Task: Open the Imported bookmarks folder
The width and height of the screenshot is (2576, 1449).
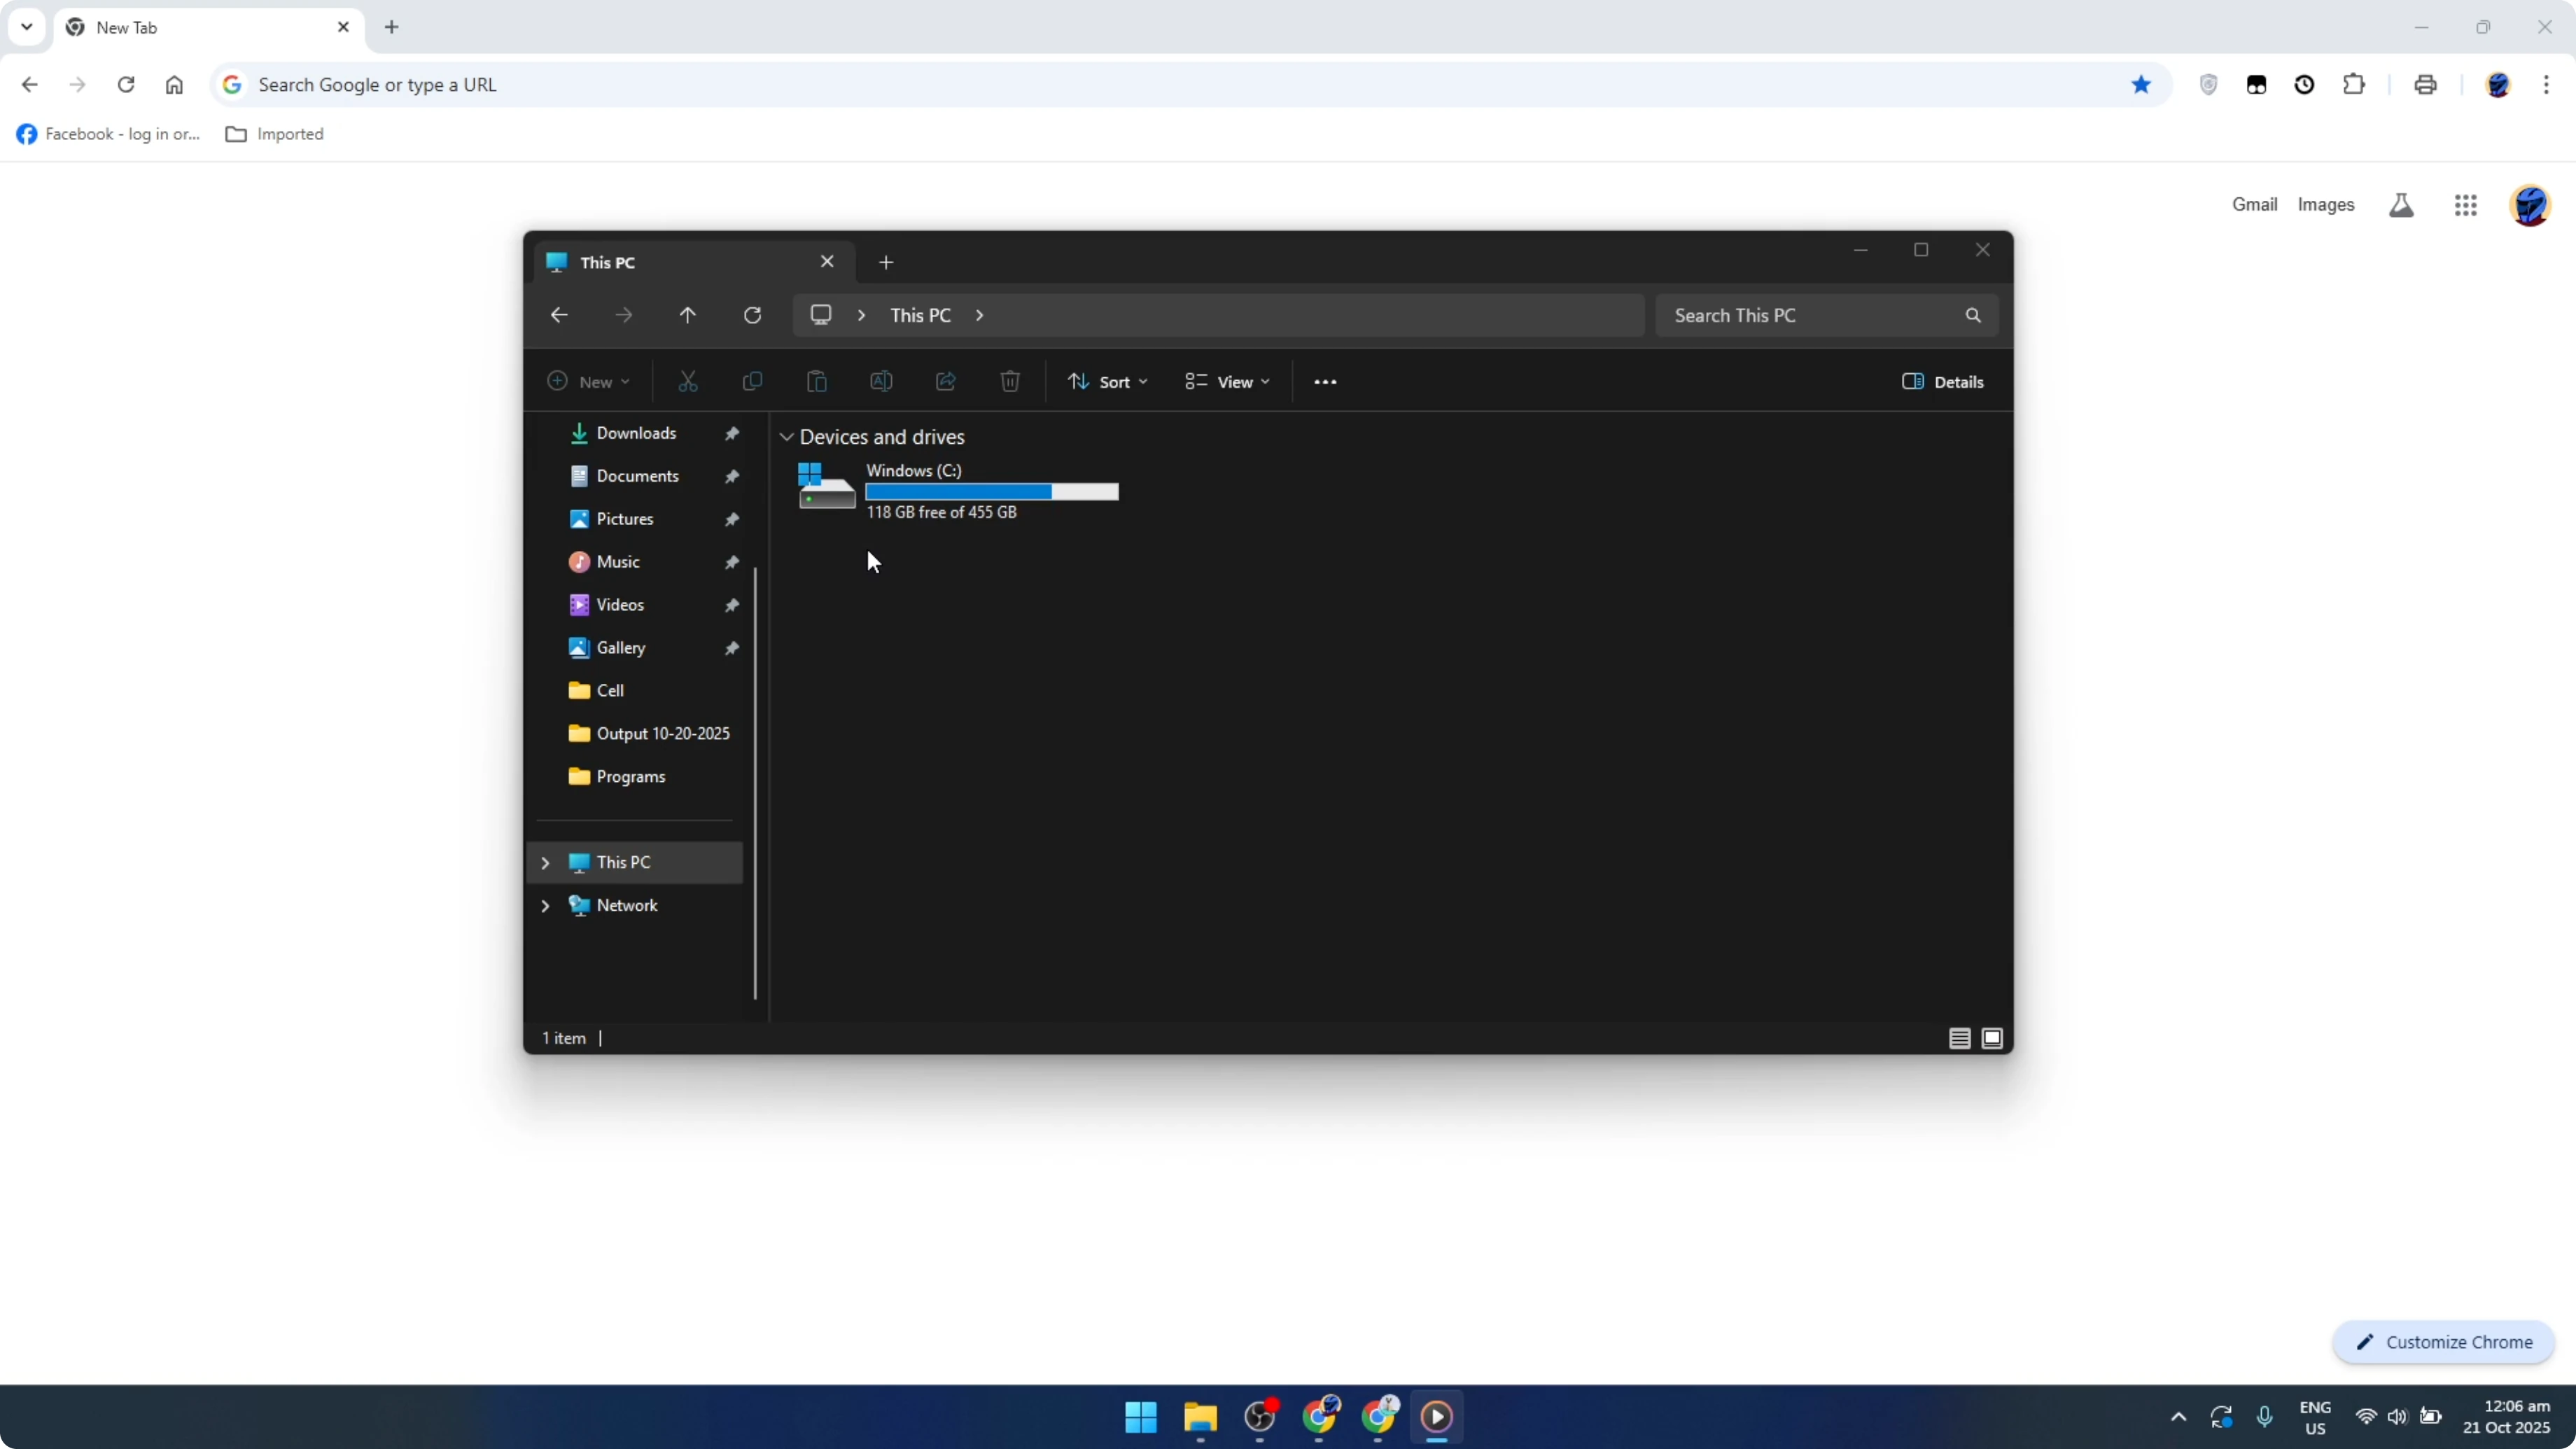Action: click(275, 134)
